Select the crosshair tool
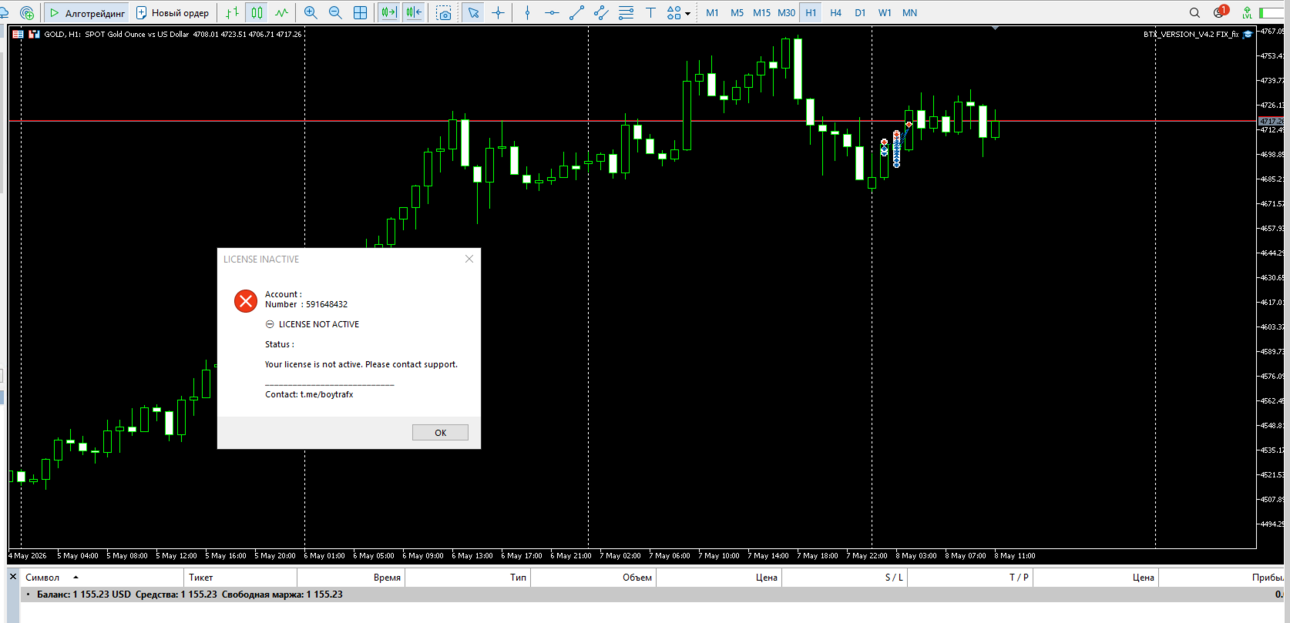 [498, 13]
